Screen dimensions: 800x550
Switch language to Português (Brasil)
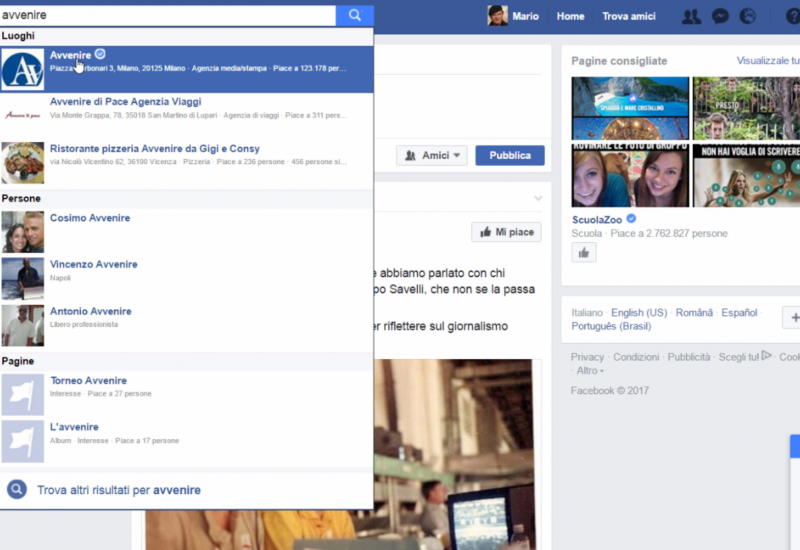click(611, 326)
